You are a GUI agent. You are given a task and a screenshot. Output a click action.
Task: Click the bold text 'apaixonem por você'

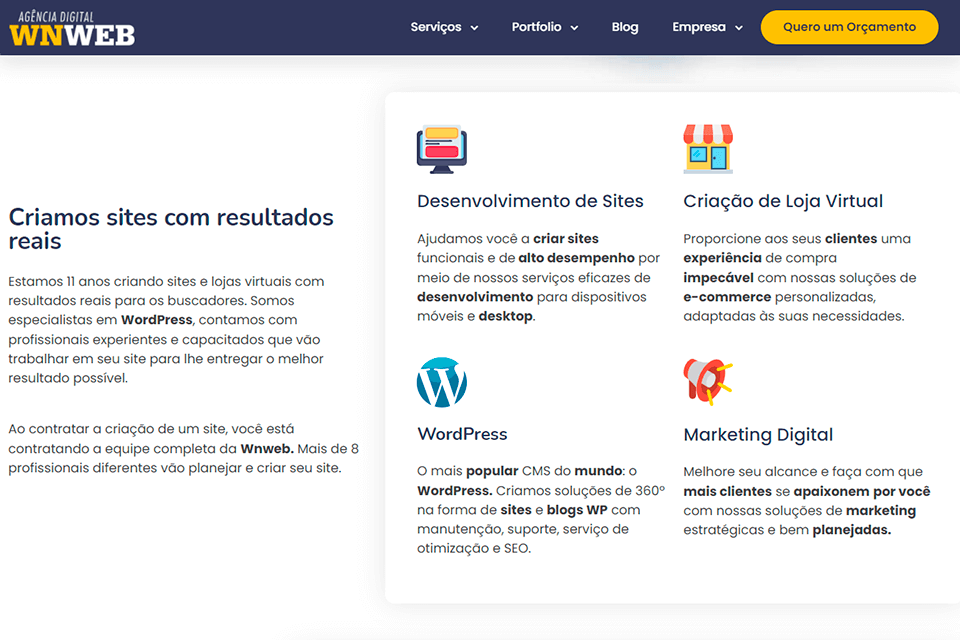(861, 492)
